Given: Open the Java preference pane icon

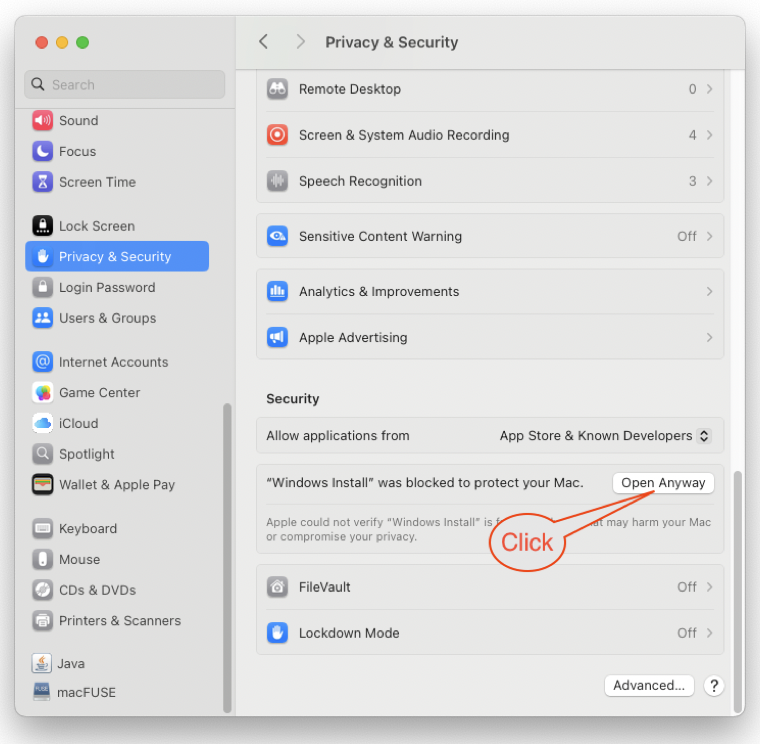Looking at the screenshot, I should pyautogui.click(x=42, y=663).
